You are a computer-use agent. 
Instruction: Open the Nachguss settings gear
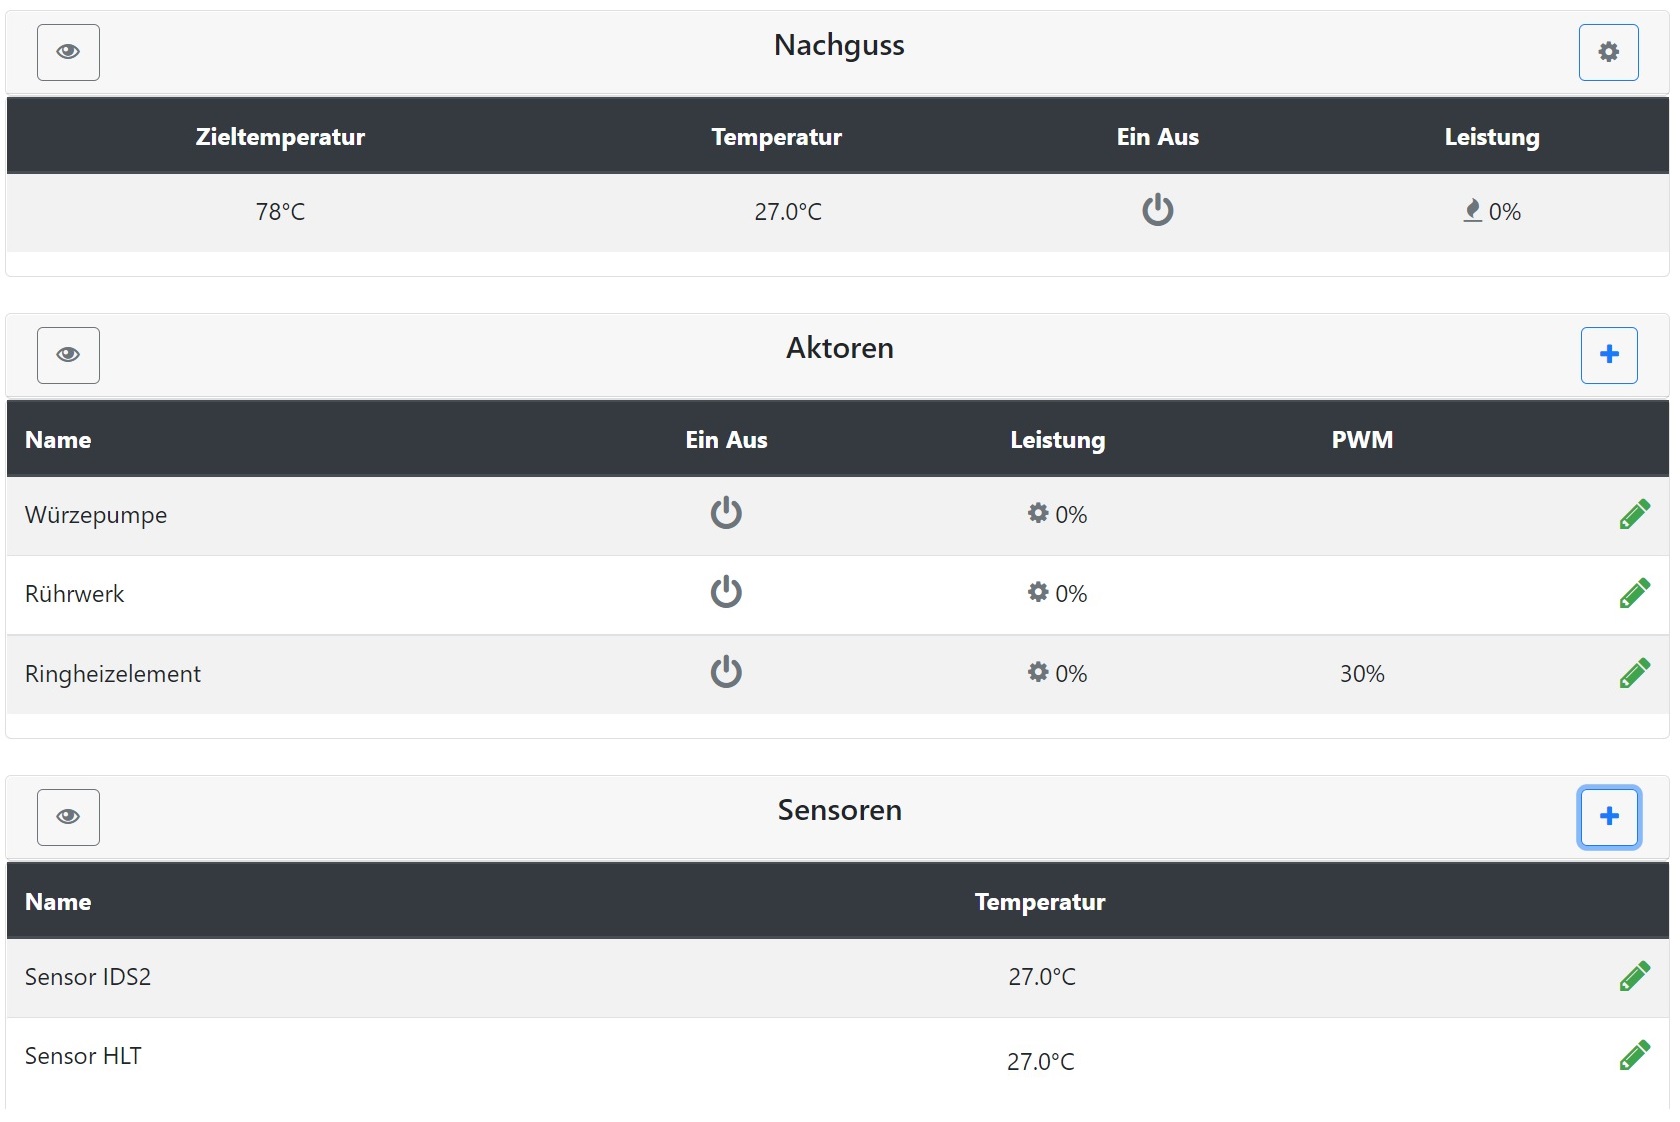pyautogui.click(x=1608, y=52)
